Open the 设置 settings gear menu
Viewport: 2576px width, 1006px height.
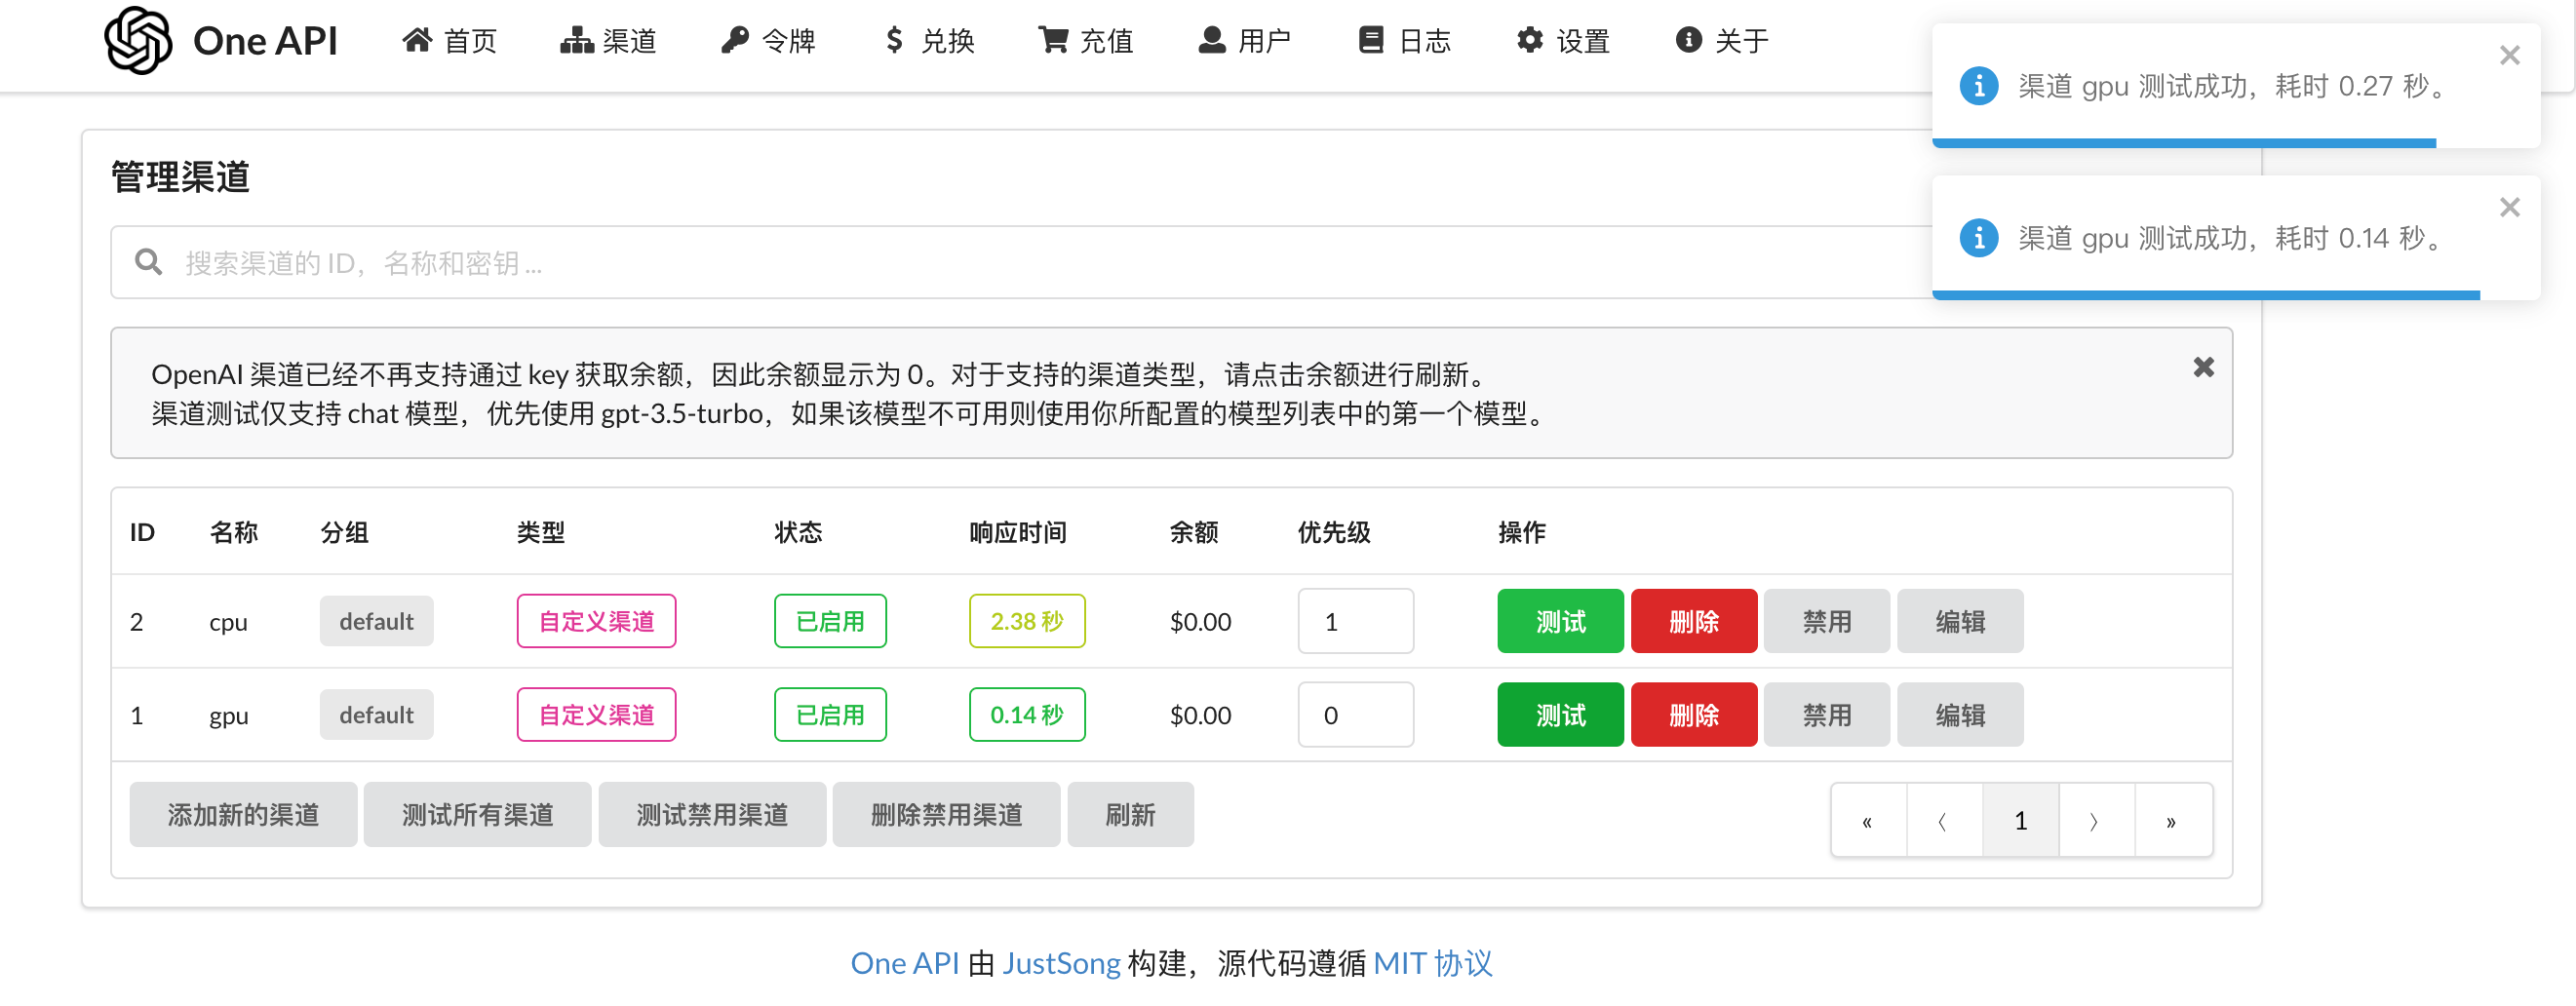pos(1562,41)
